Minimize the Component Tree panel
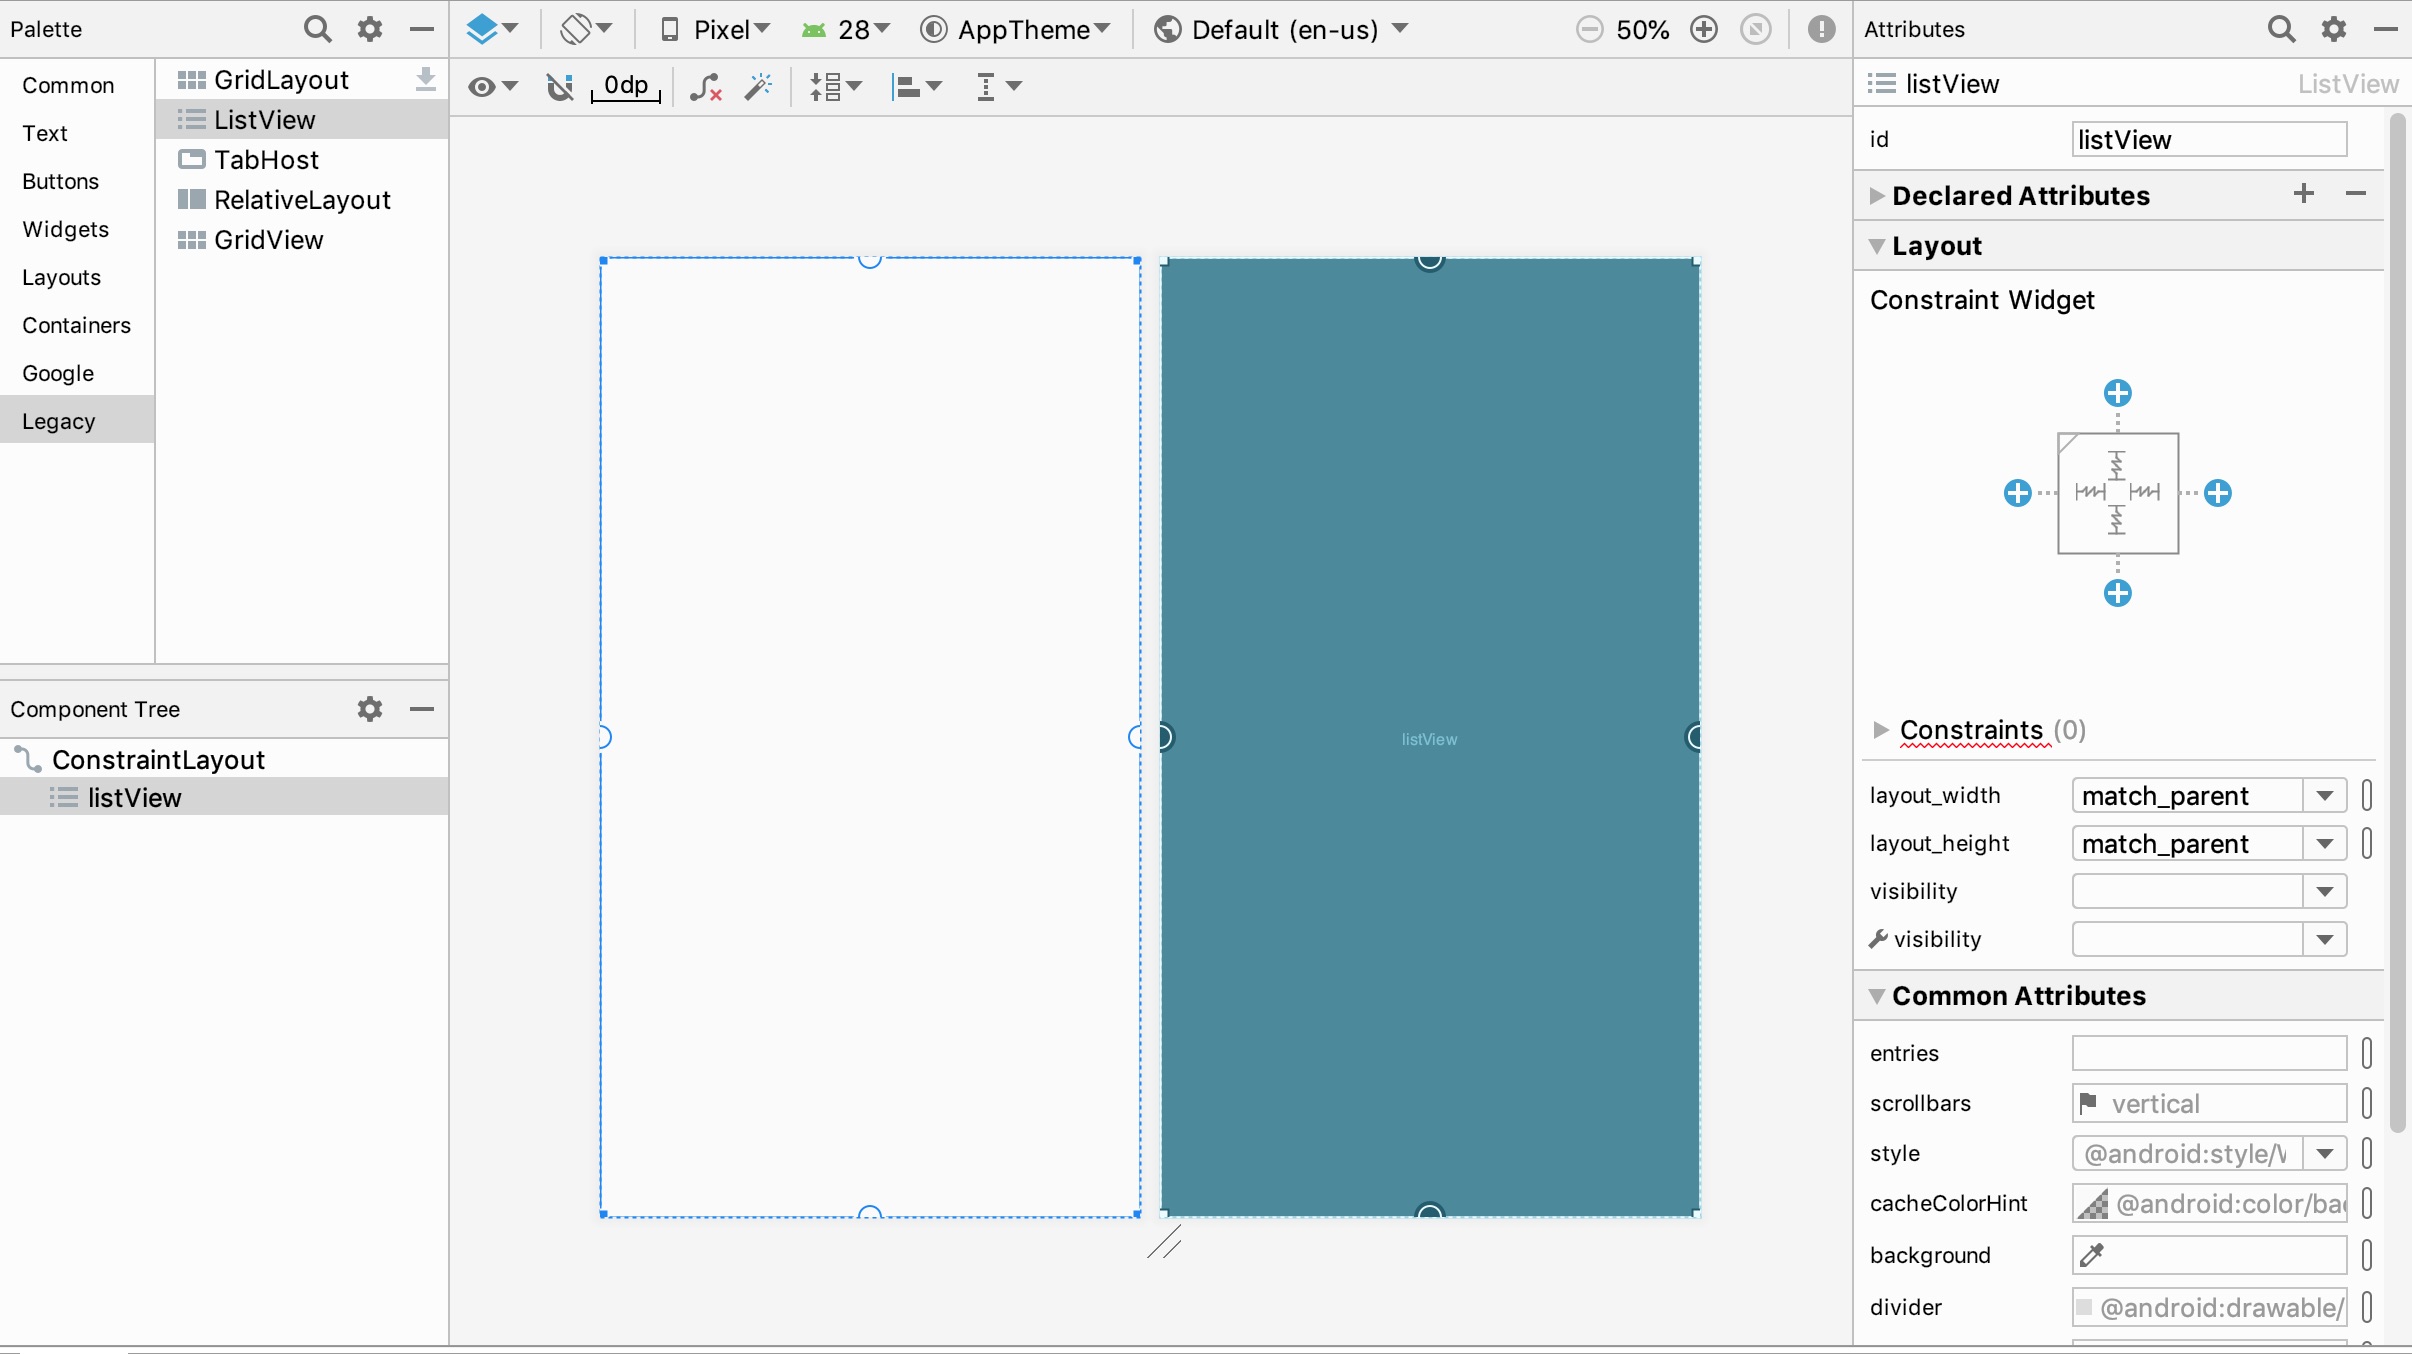Viewport: 2412px width, 1354px height. (422, 709)
